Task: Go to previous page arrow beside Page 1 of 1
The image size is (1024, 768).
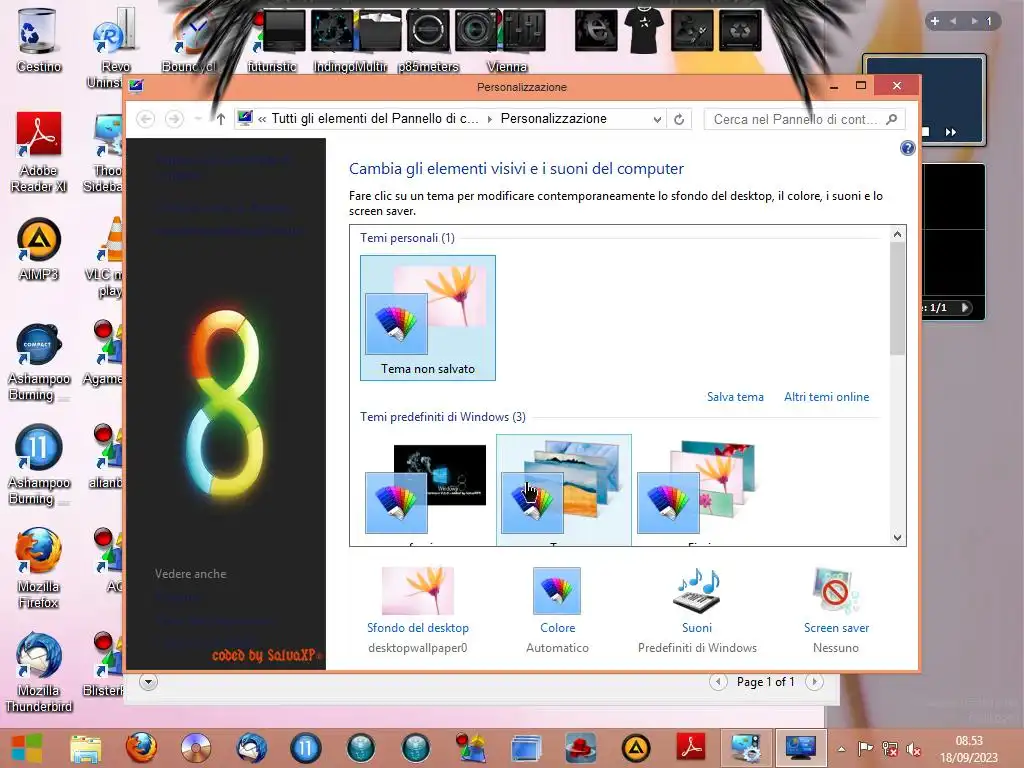Action: pyautogui.click(x=718, y=682)
